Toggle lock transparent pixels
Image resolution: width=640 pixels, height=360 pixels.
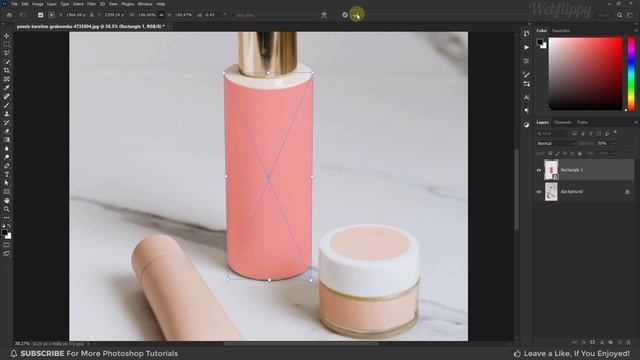550,153
